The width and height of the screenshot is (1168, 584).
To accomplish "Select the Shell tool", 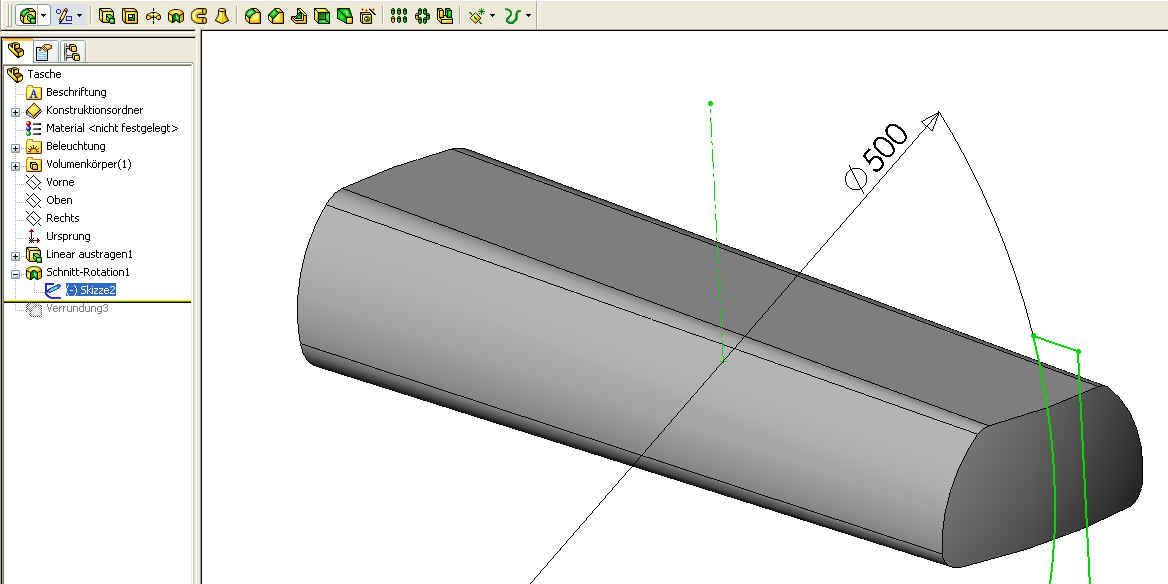I will 322,16.
